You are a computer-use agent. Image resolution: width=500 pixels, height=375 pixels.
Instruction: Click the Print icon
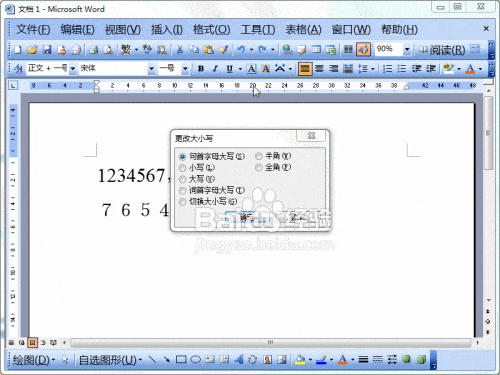pos(94,50)
